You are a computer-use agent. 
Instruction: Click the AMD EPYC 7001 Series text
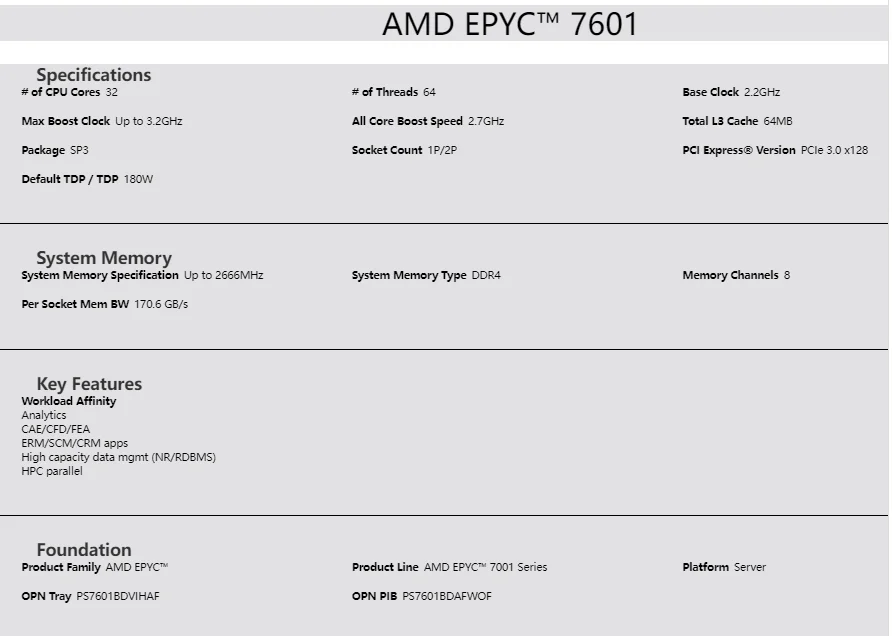(485, 567)
